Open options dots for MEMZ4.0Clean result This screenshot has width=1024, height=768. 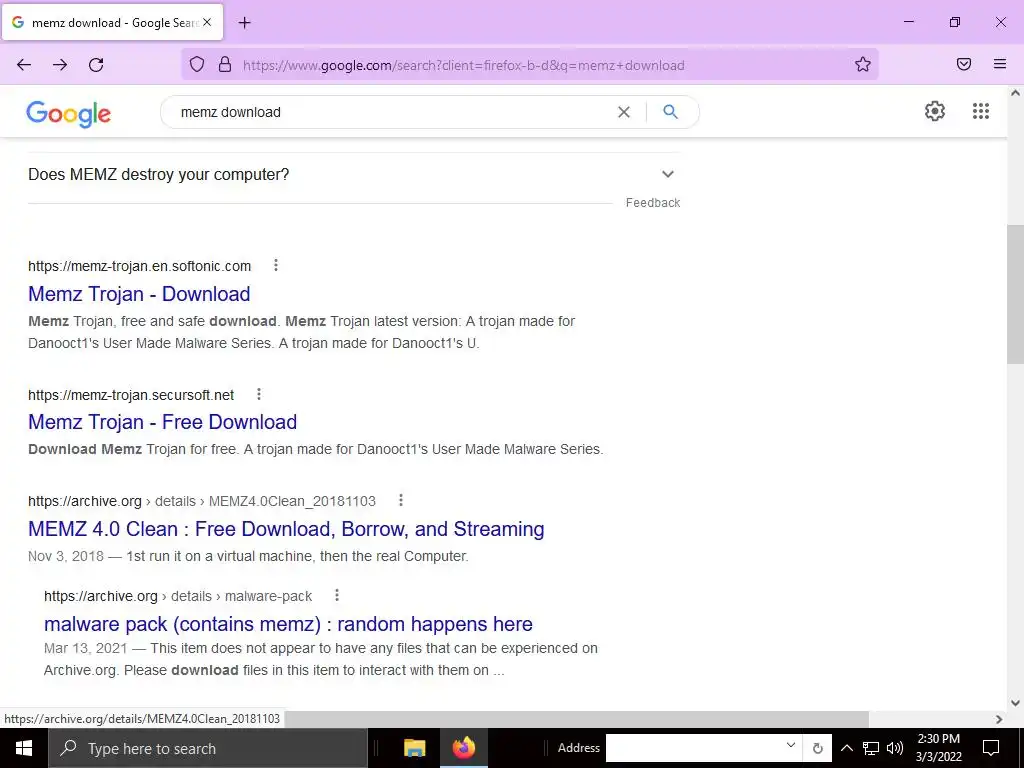[x=401, y=500]
